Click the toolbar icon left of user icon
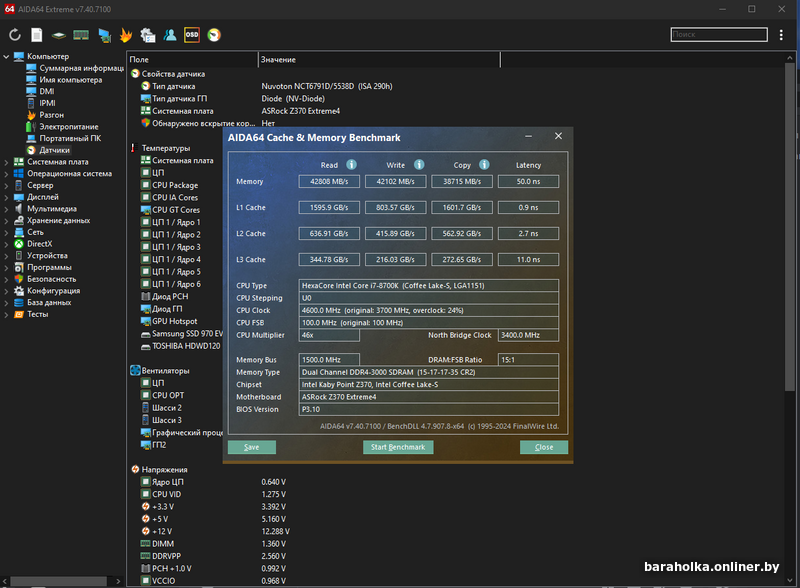Image resolution: width=800 pixels, height=588 pixels. (x=148, y=35)
